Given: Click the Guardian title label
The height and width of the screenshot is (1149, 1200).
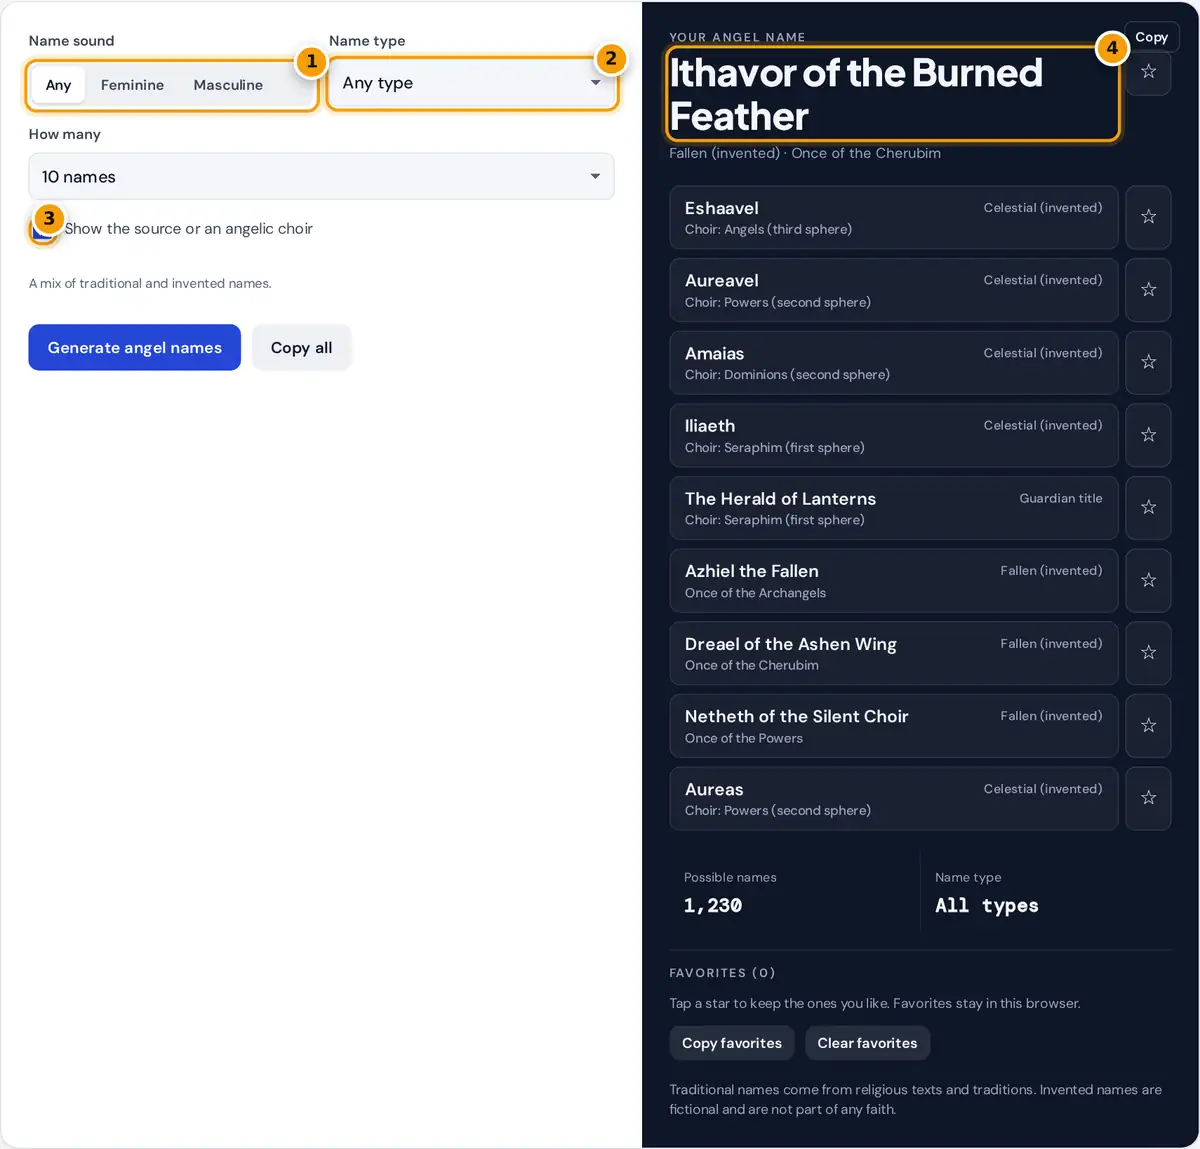Looking at the screenshot, I should (1061, 498).
